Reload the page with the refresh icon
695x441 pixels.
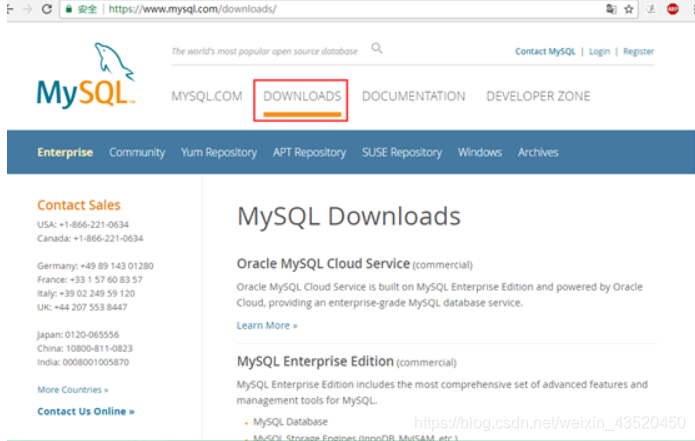pos(46,9)
